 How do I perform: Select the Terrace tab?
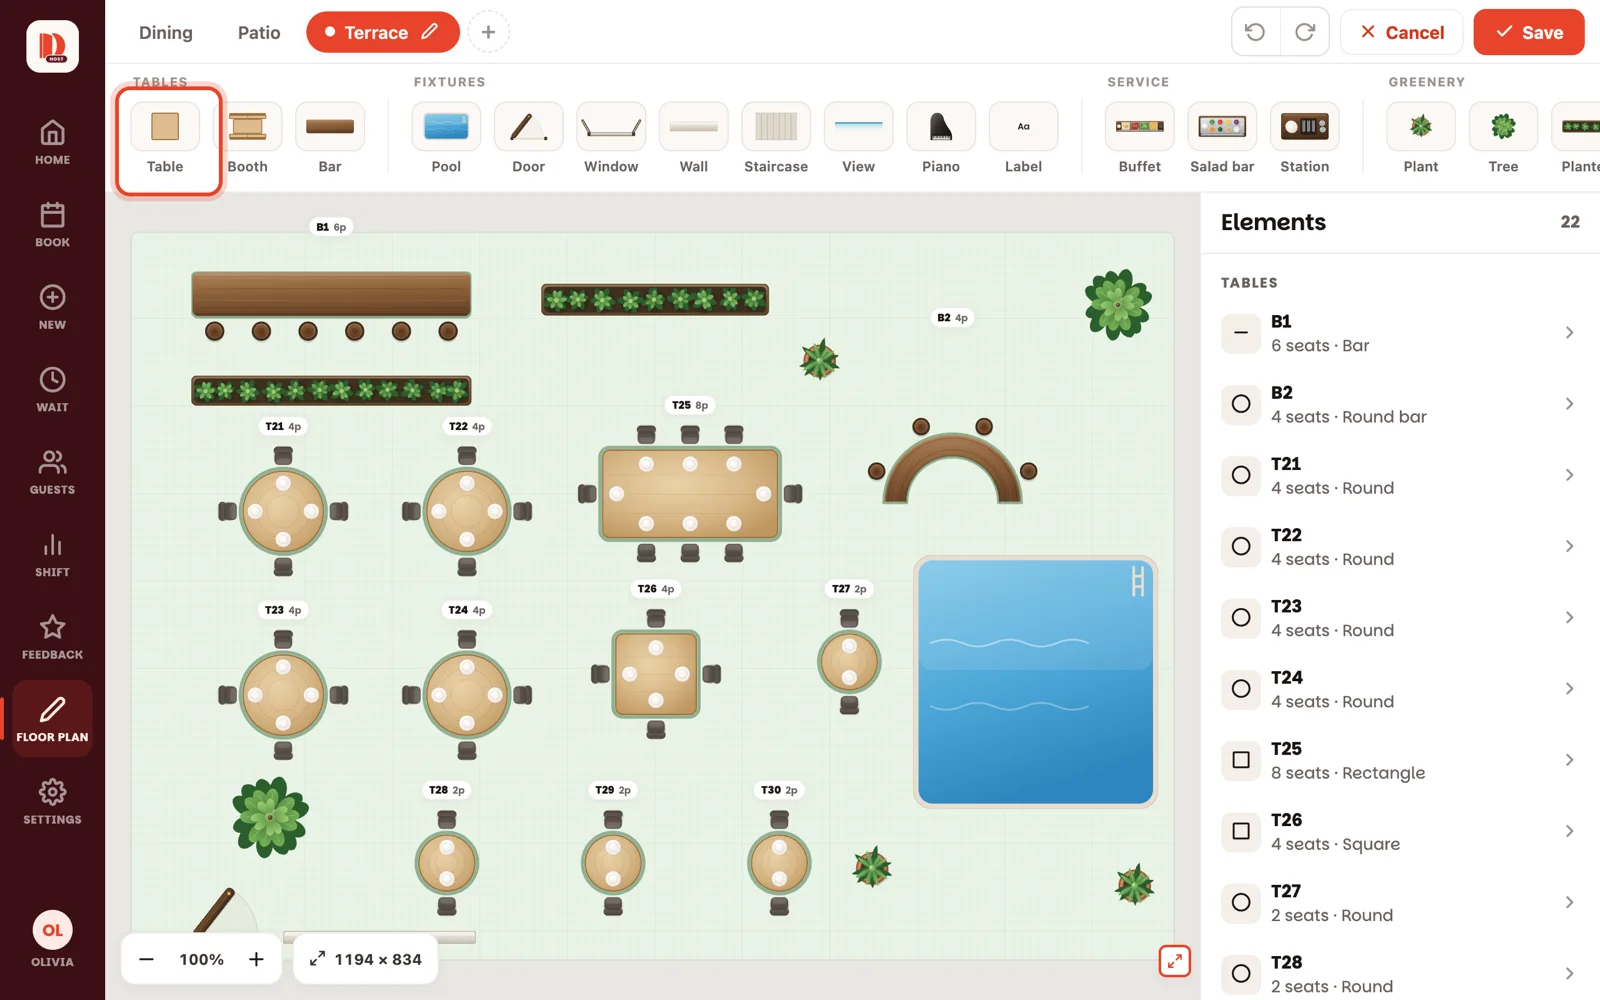coord(382,32)
